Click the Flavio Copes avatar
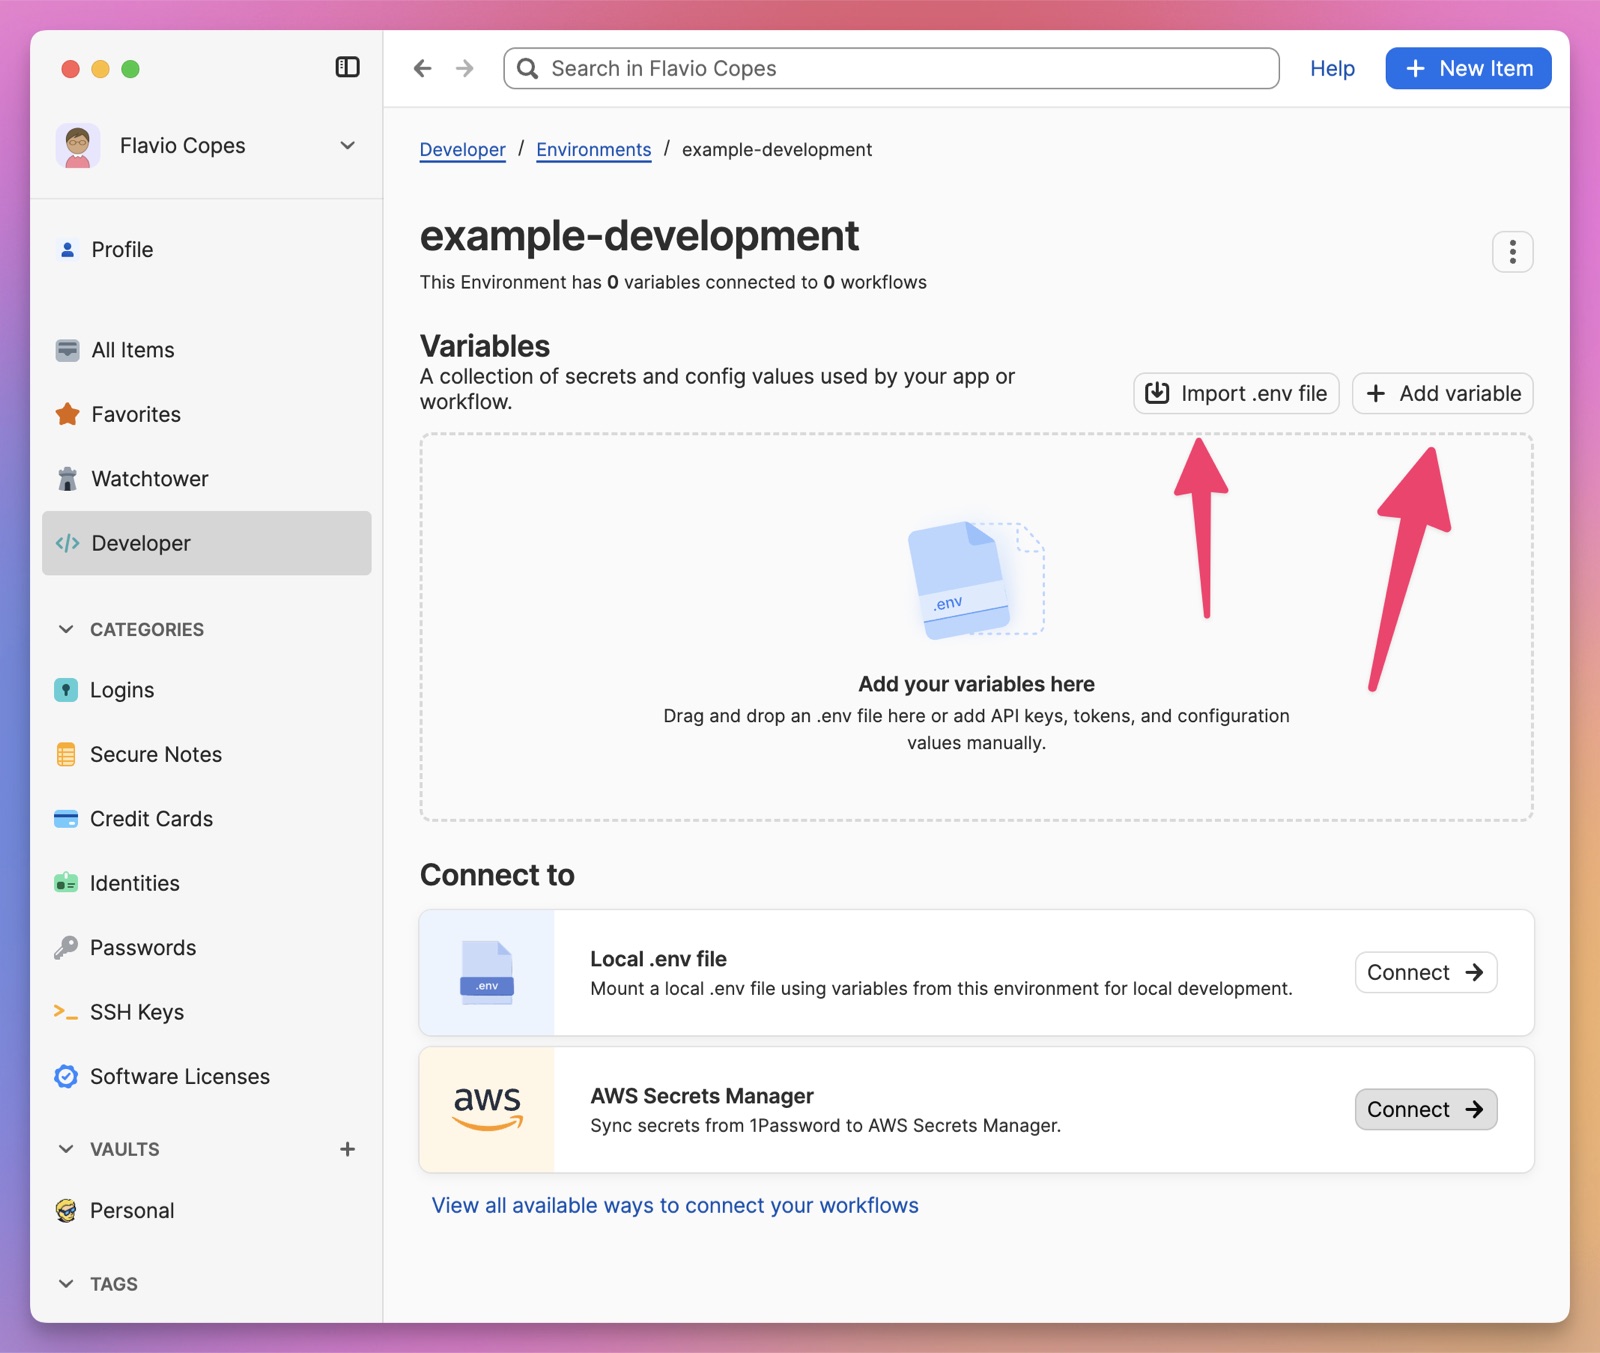The image size is (1600, 1353). [x=78, y=146]
